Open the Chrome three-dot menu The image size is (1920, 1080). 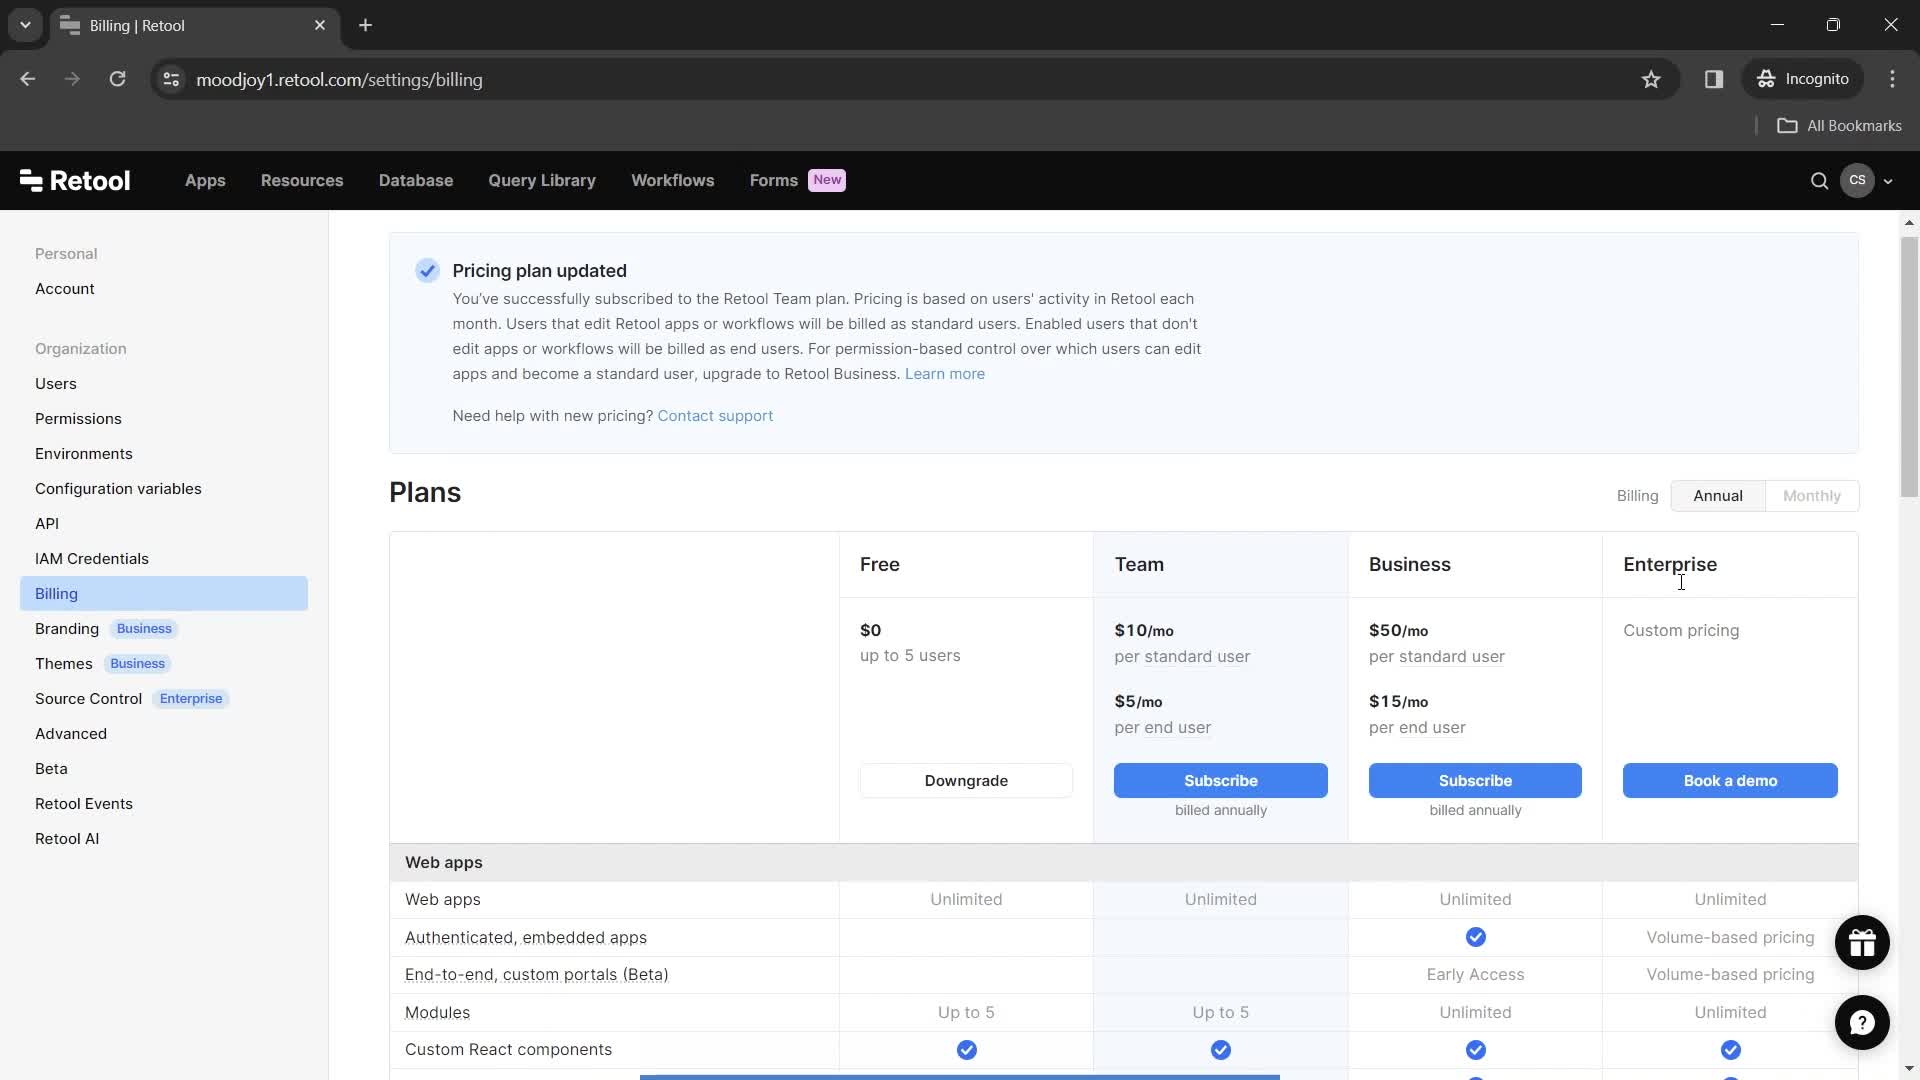pyautogui.click(x=1892, y=79)
